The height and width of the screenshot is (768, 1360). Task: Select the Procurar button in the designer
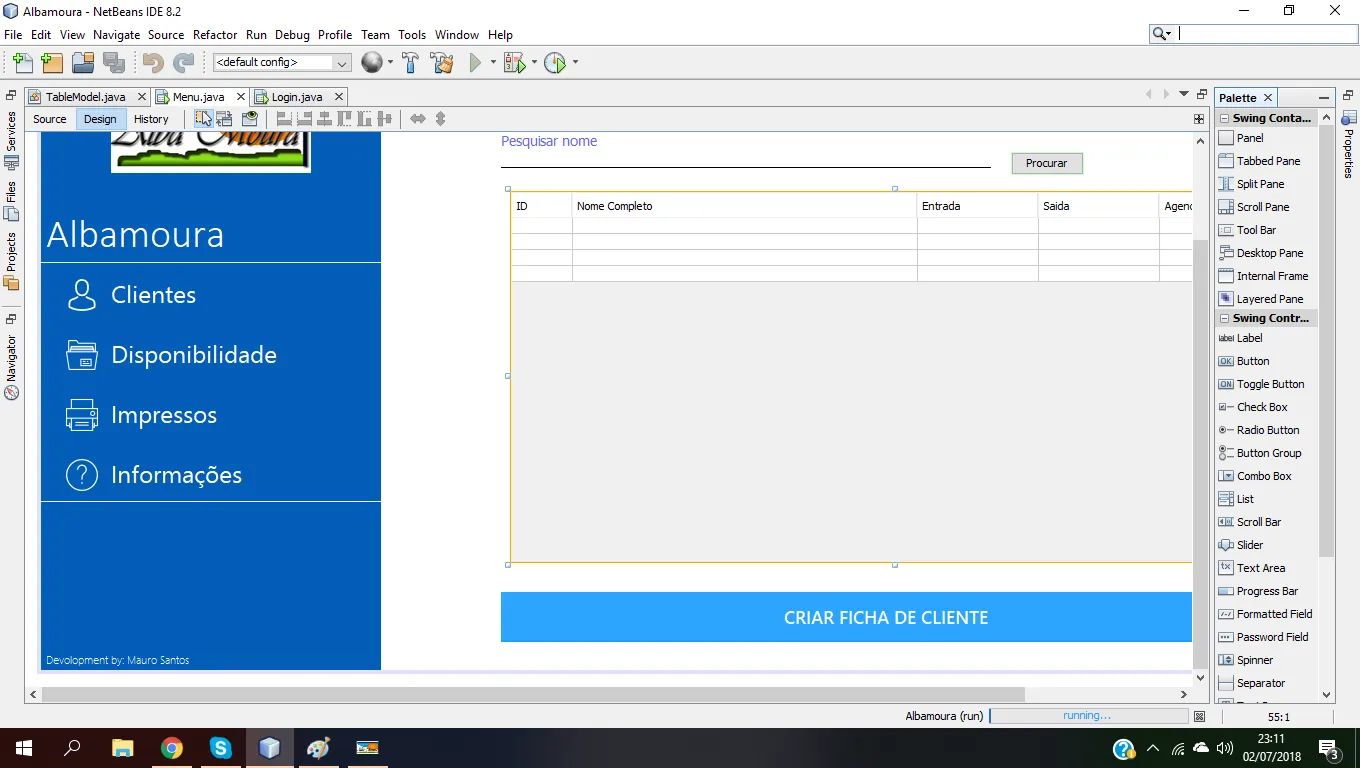1047,163
